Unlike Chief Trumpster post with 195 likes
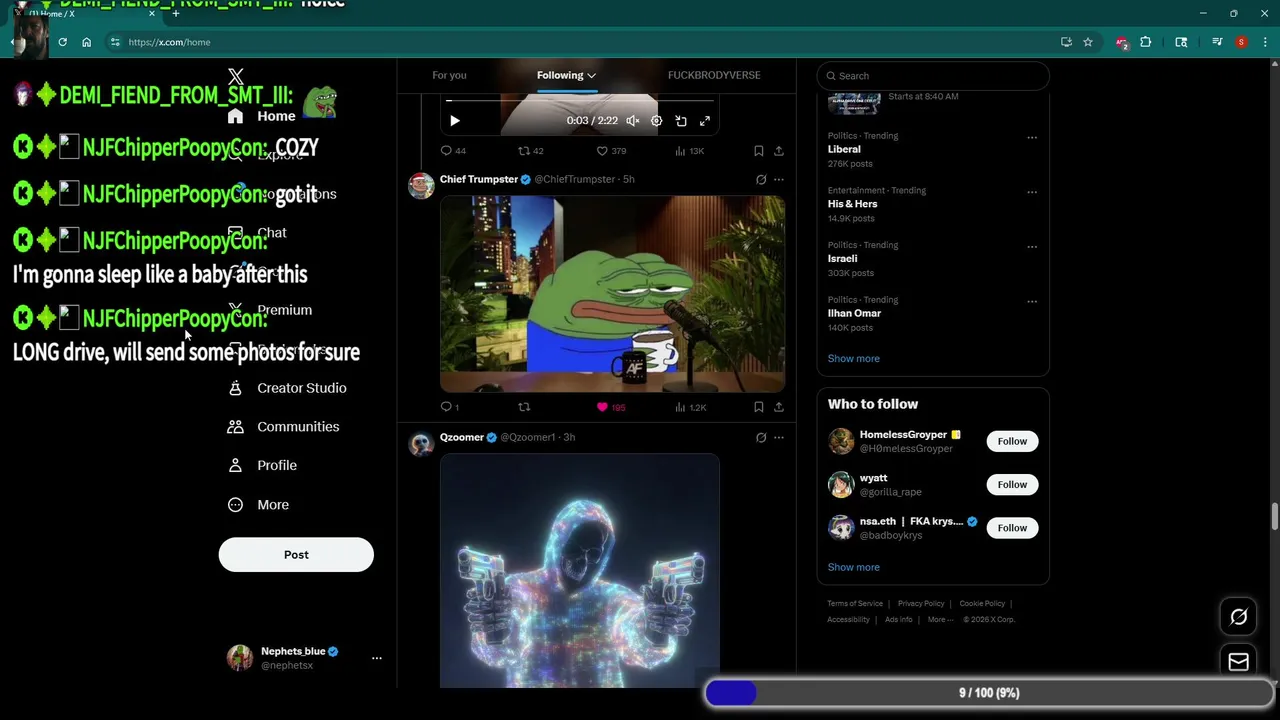 coord(611,407)
